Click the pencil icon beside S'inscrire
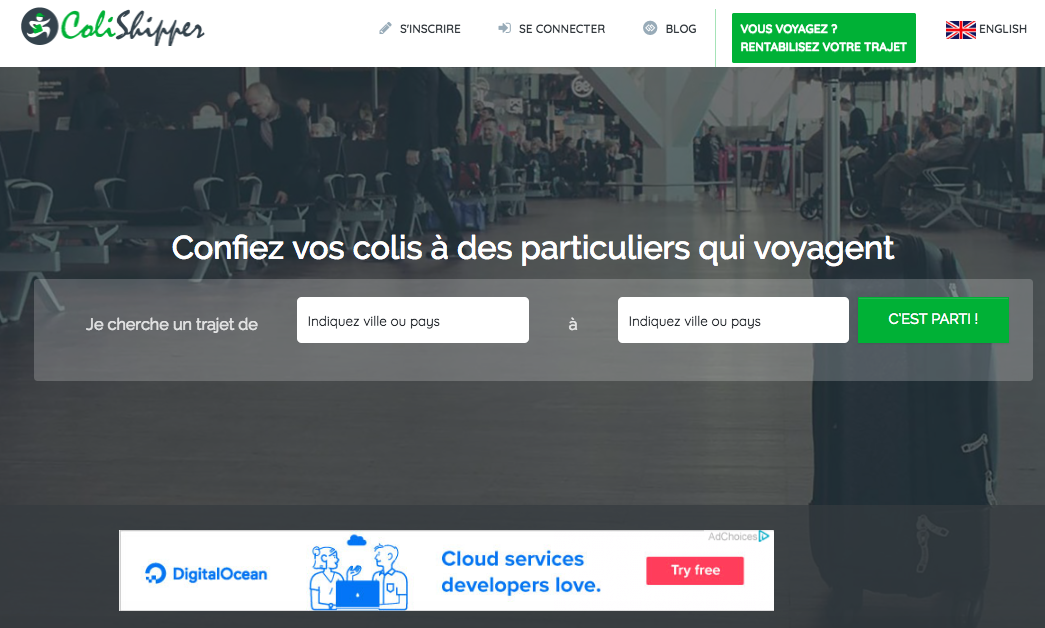Viewport: 1045px width, 628px height. (386, 29)
